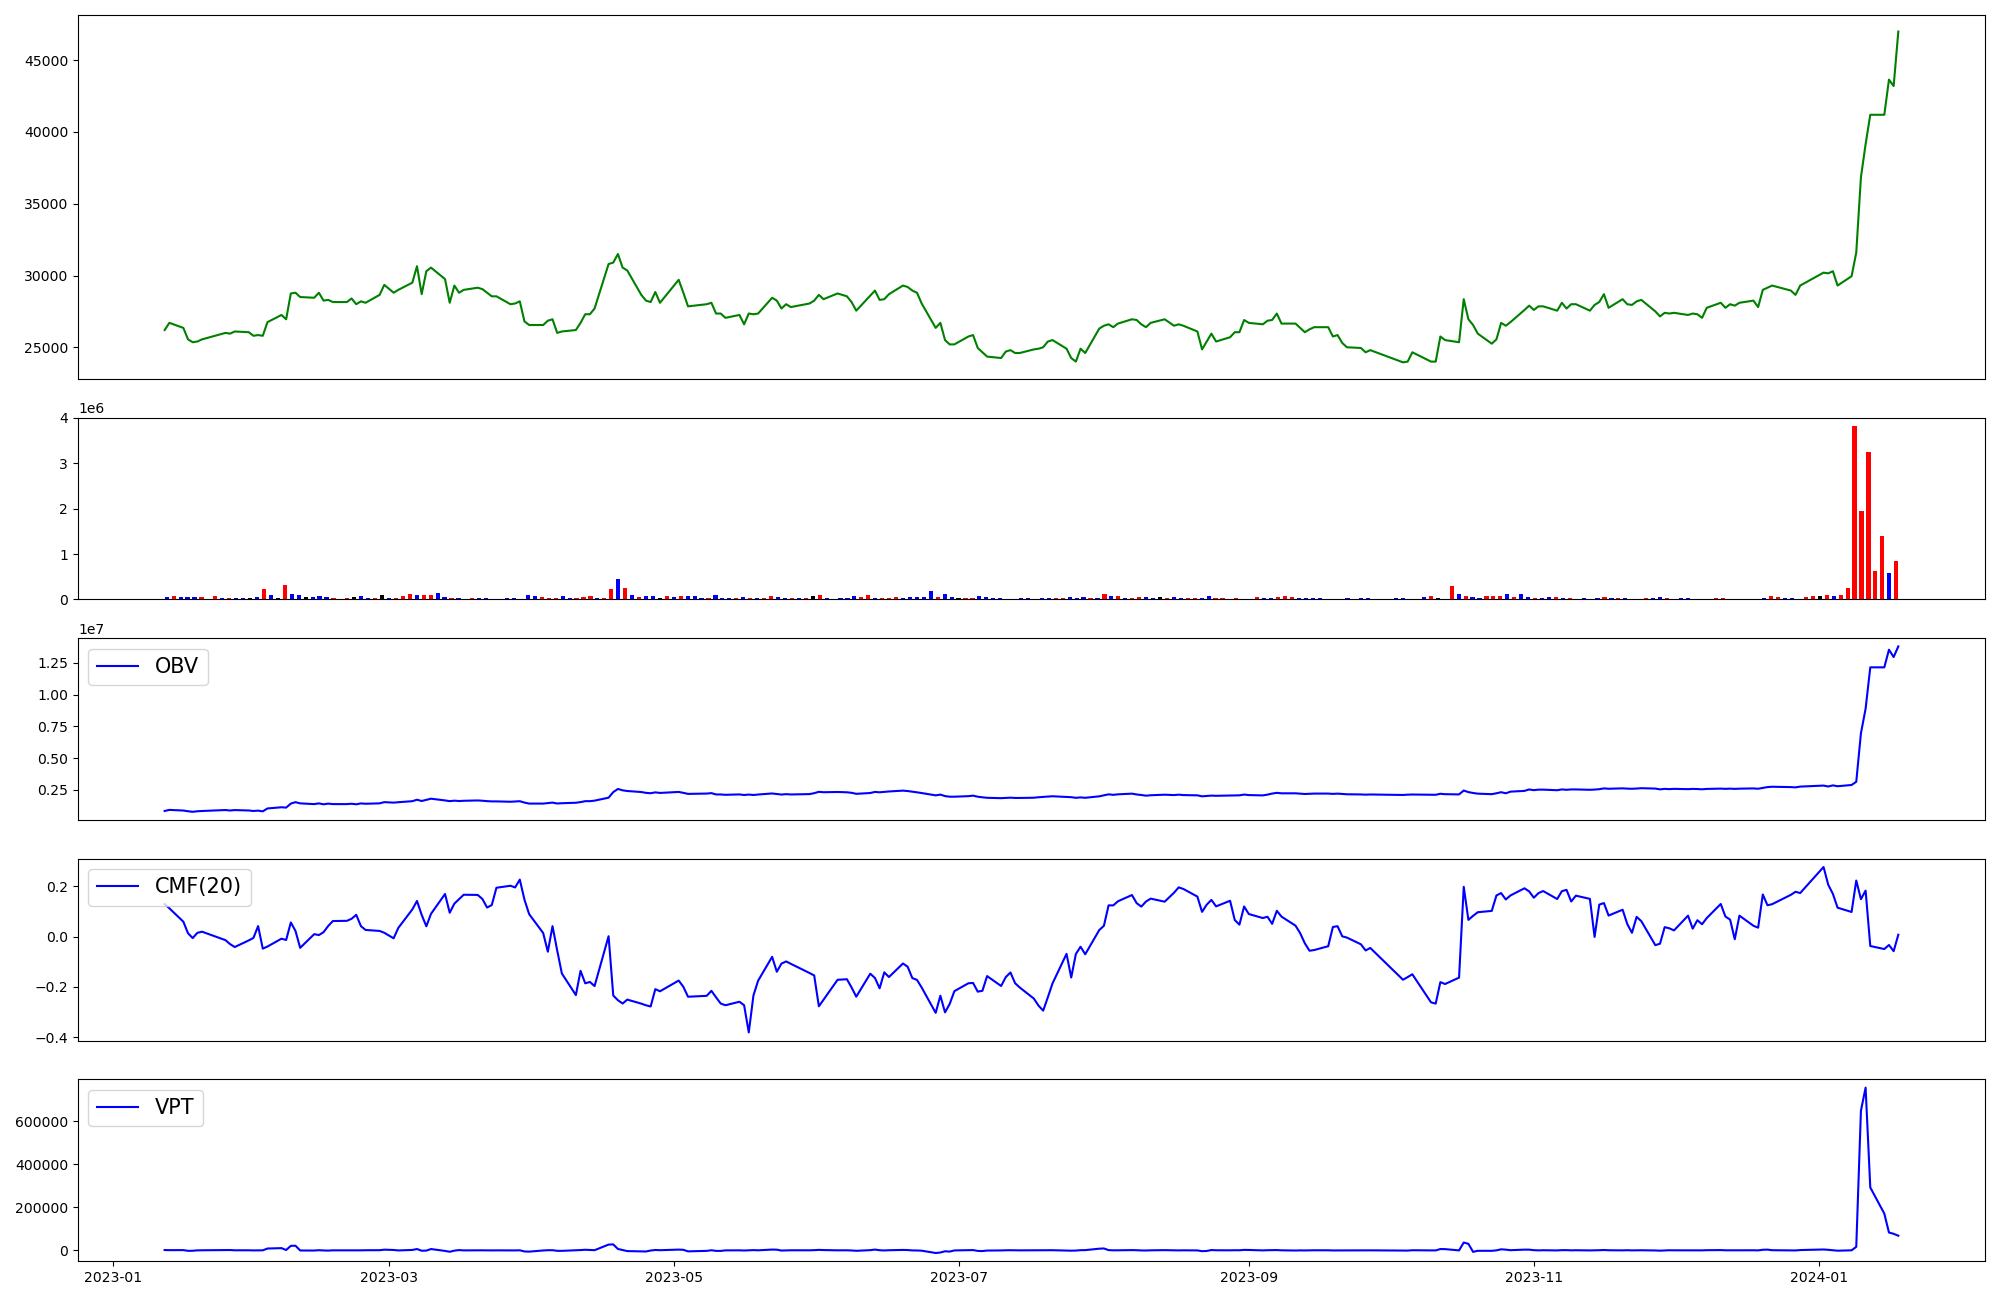
Task: Click the CMF(20) legend label
Action: 197,886
